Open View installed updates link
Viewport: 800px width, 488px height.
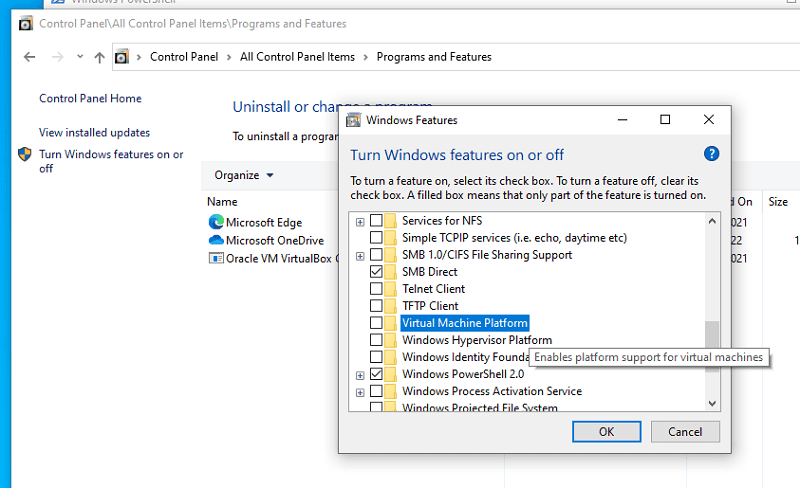point(94,133)
